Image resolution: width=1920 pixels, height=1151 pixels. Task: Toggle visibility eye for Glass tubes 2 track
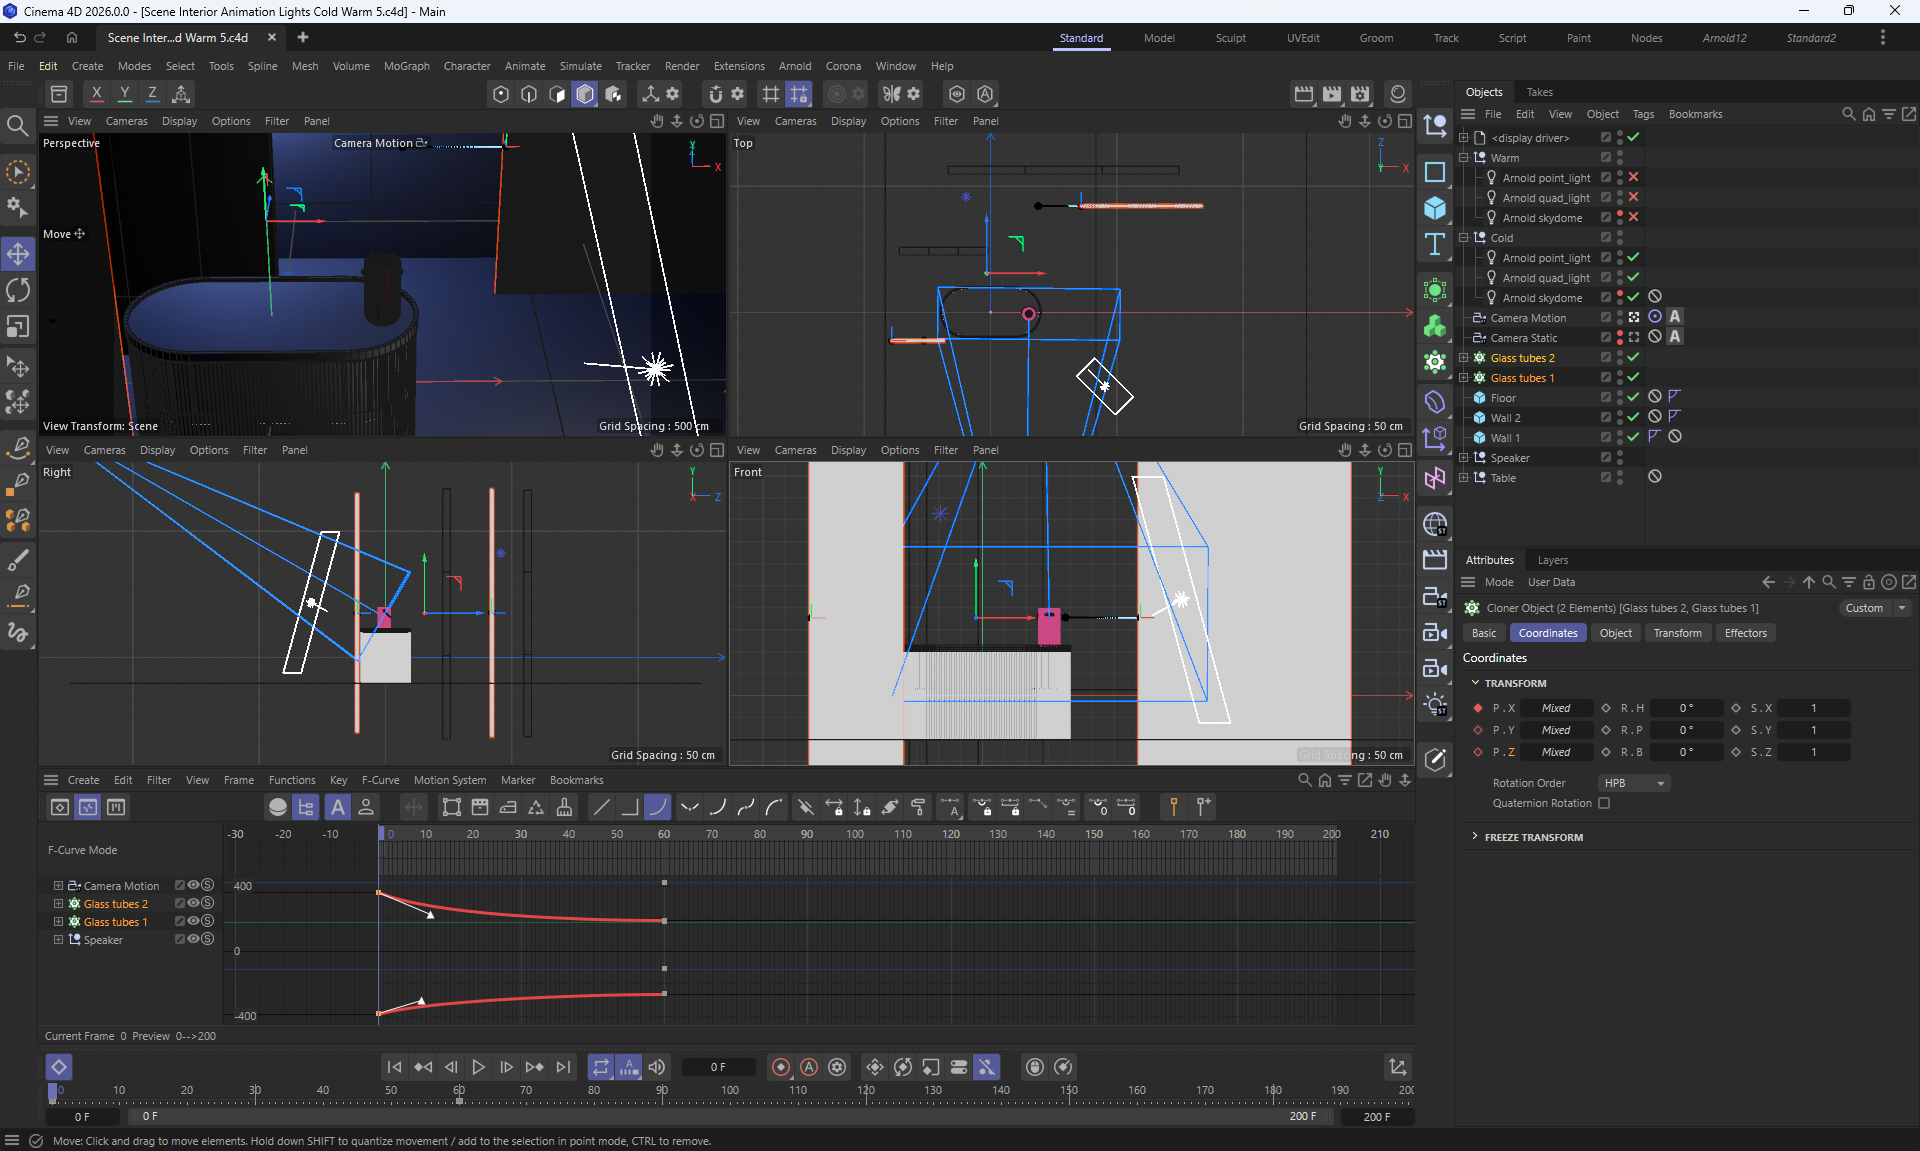pyautogui.click(x=193, y=903)
